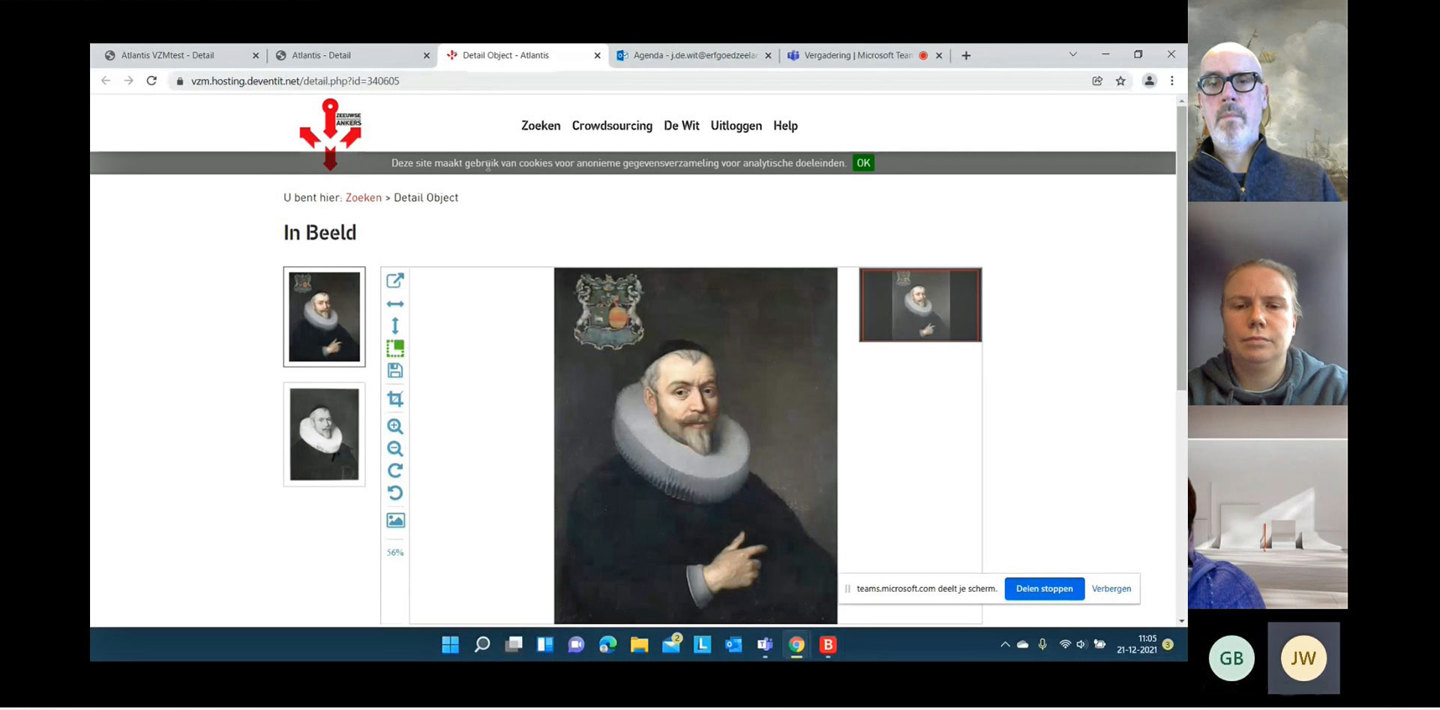1440x710 pixels.
Task: Reload the page in Chrome
Action: pos(152,81)
